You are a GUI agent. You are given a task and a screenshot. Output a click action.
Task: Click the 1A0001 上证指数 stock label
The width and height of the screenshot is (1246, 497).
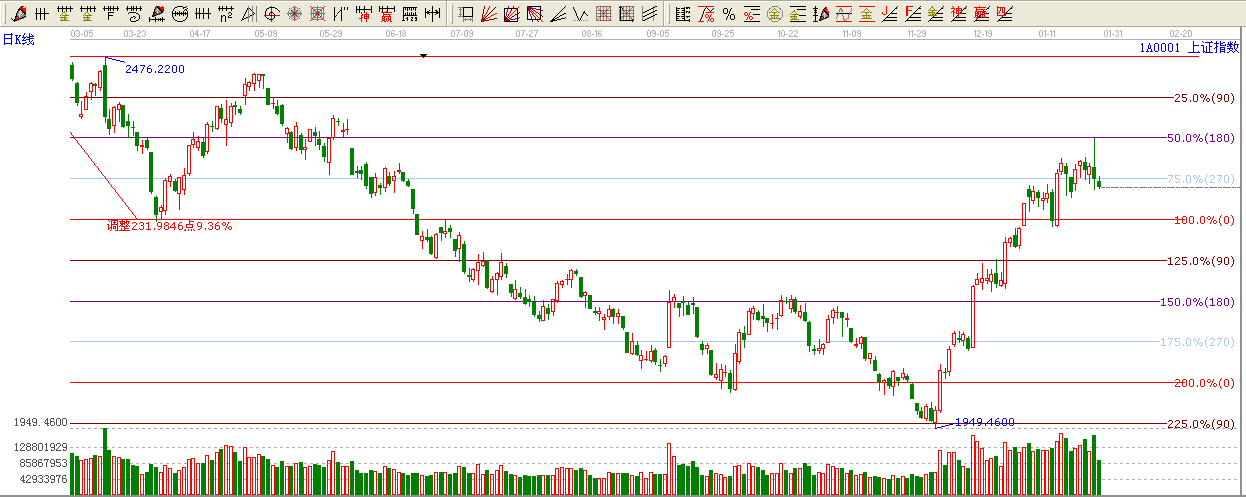[x=1188, y=47]
